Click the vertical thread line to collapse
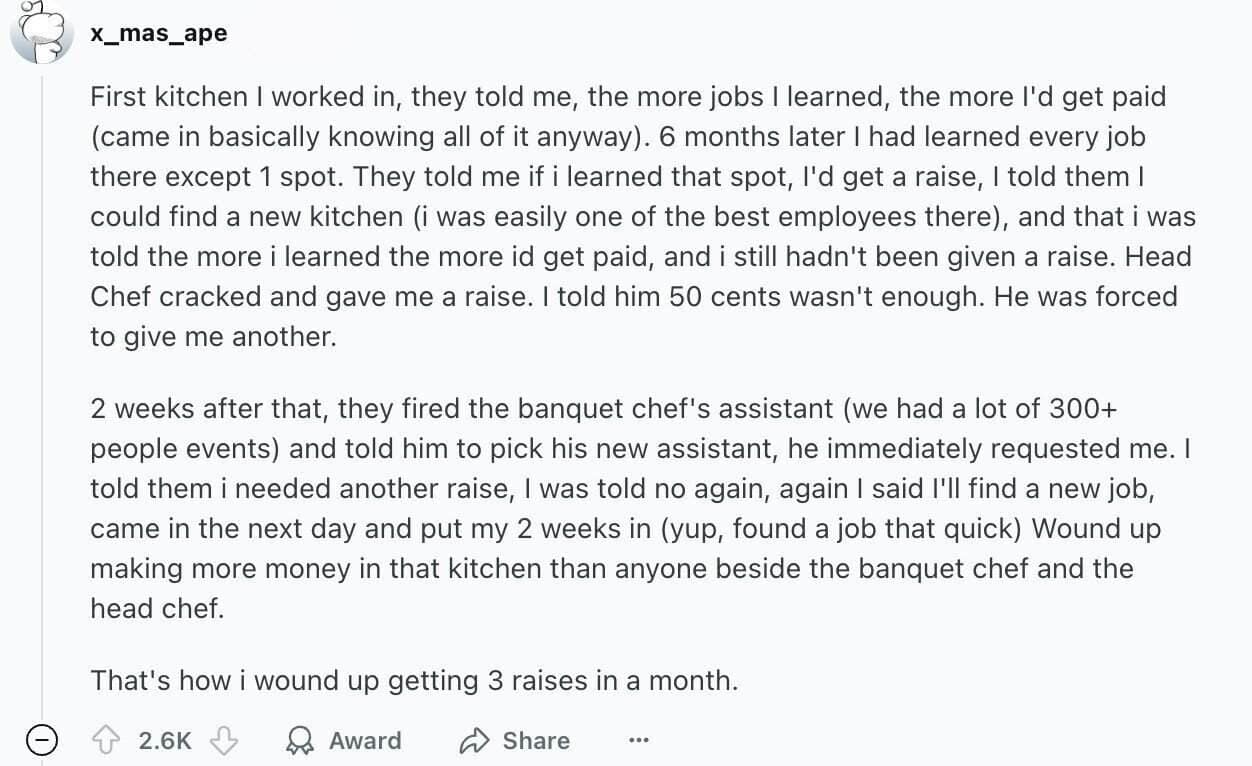1252x766 pixels. [x=41, y=400]
